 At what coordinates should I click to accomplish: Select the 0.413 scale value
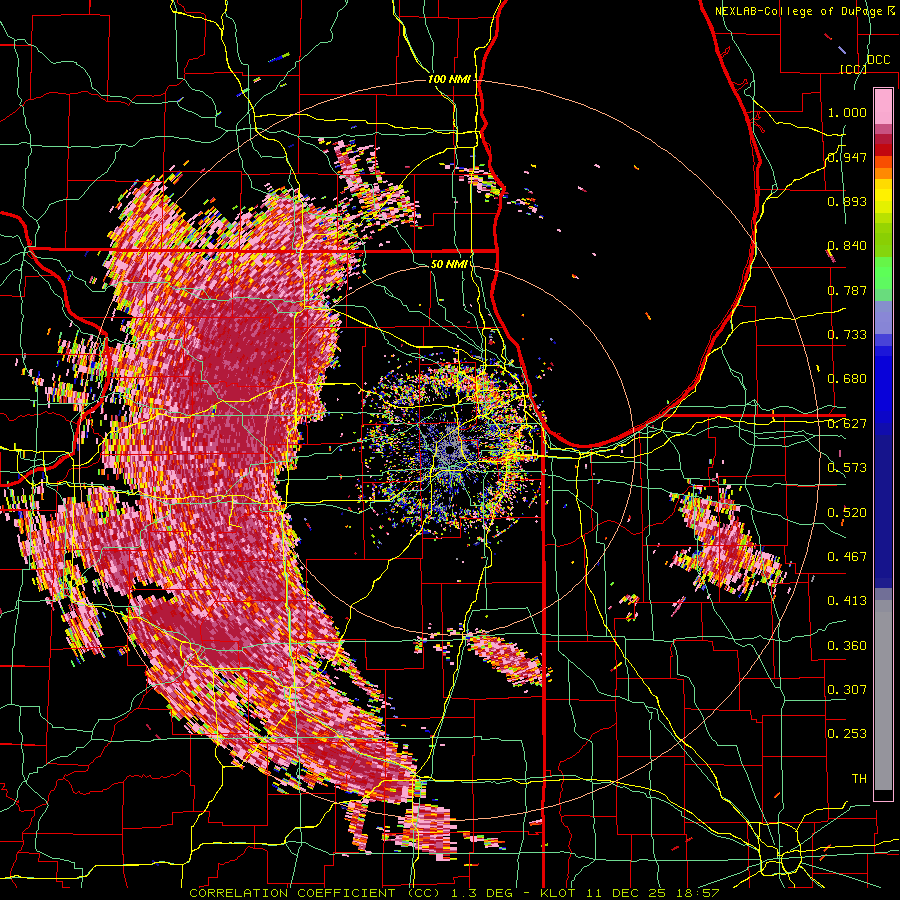click(x=847, y=601)
